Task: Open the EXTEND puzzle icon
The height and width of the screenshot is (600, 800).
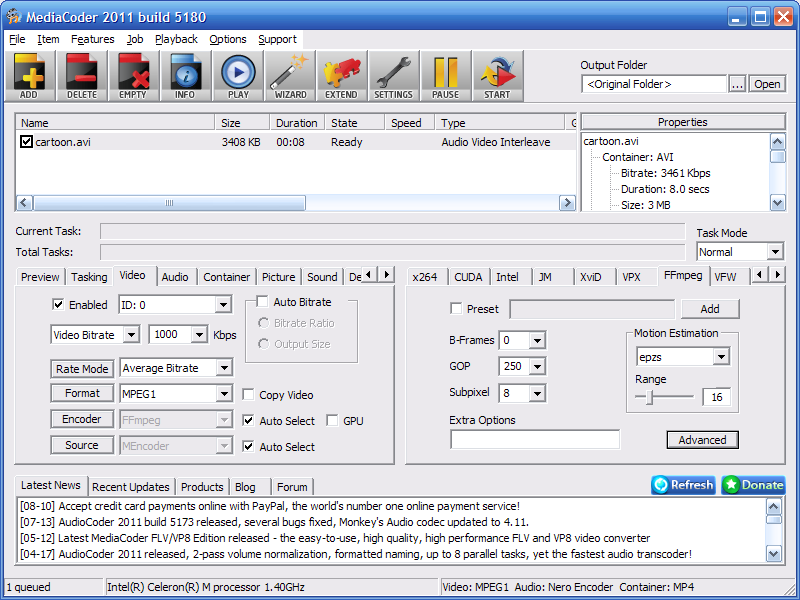Action: pos(342,76)
